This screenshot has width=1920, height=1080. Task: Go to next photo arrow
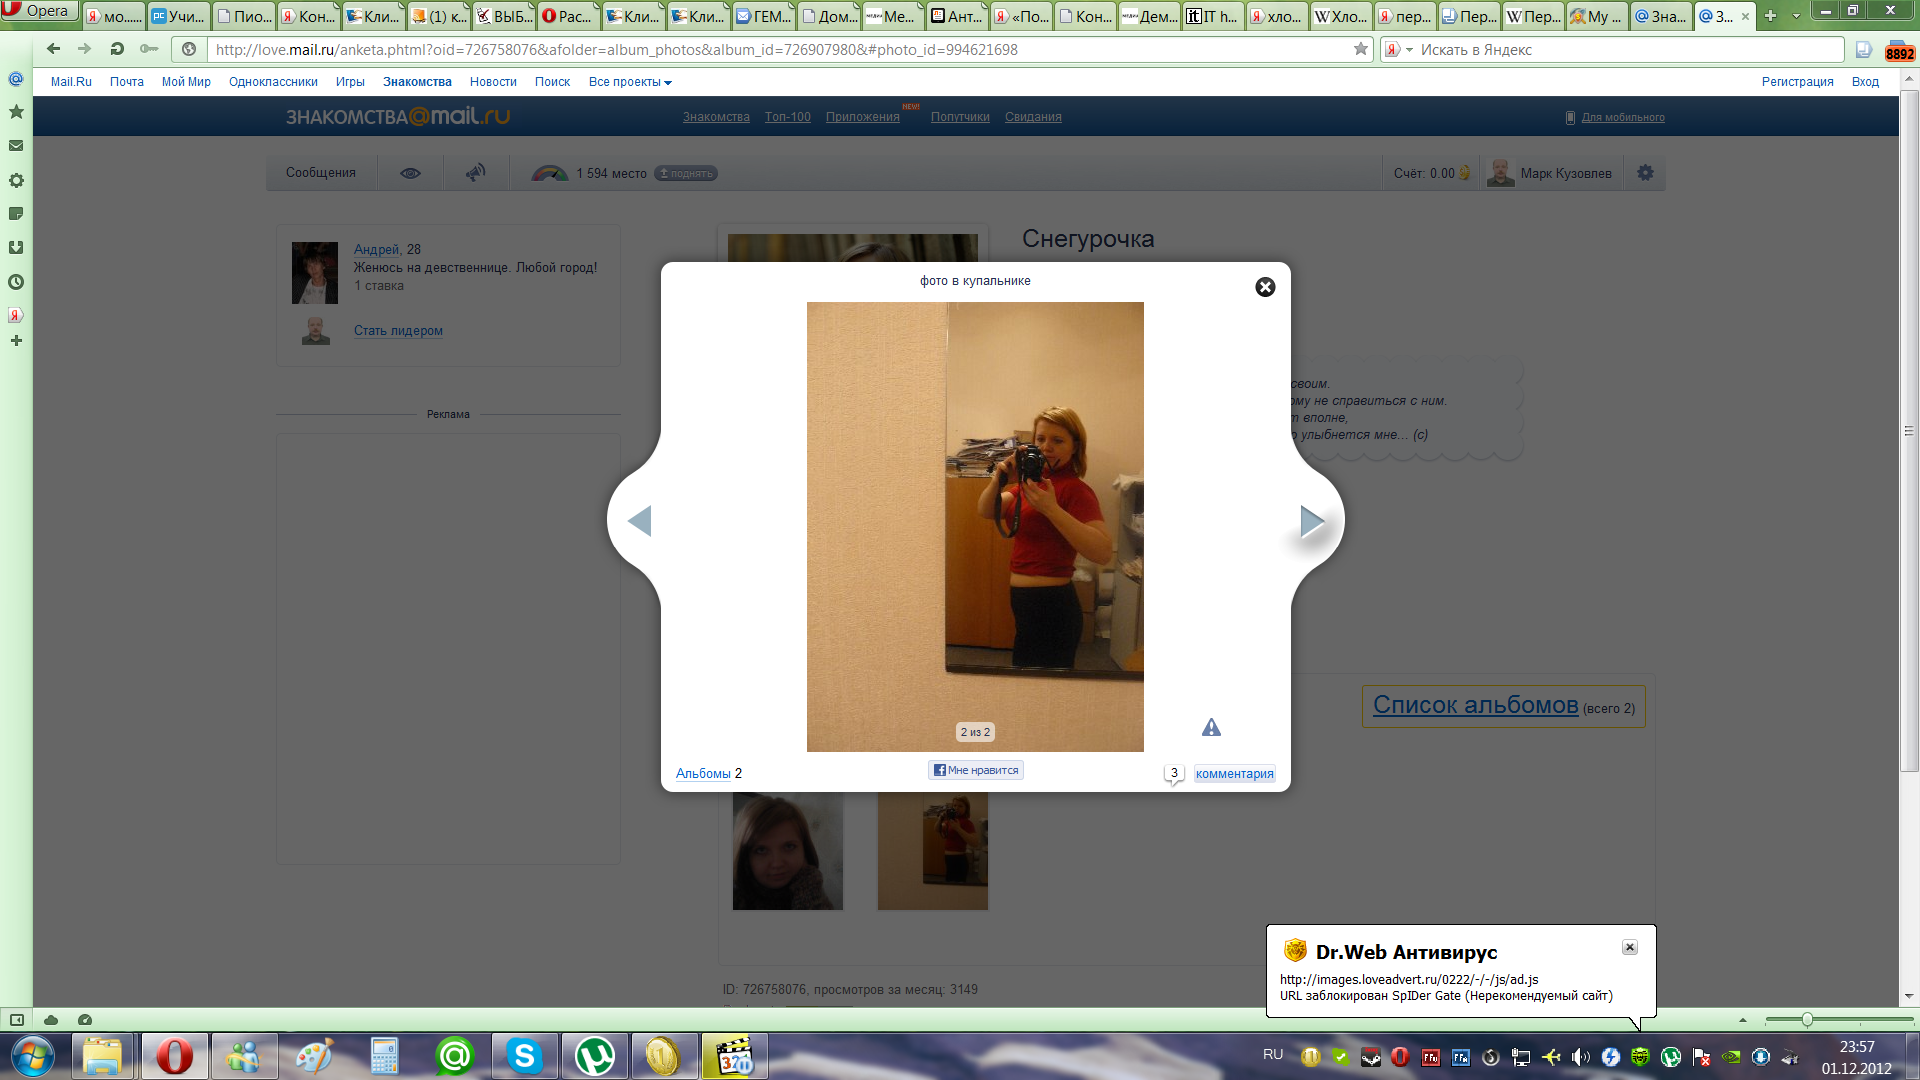tap(1311, 521)
